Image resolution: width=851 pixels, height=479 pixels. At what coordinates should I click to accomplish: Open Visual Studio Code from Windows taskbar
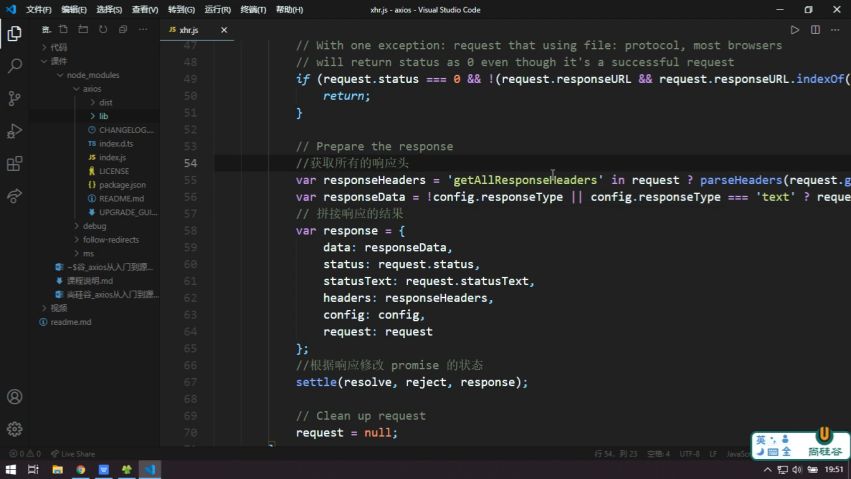[150, 469]
